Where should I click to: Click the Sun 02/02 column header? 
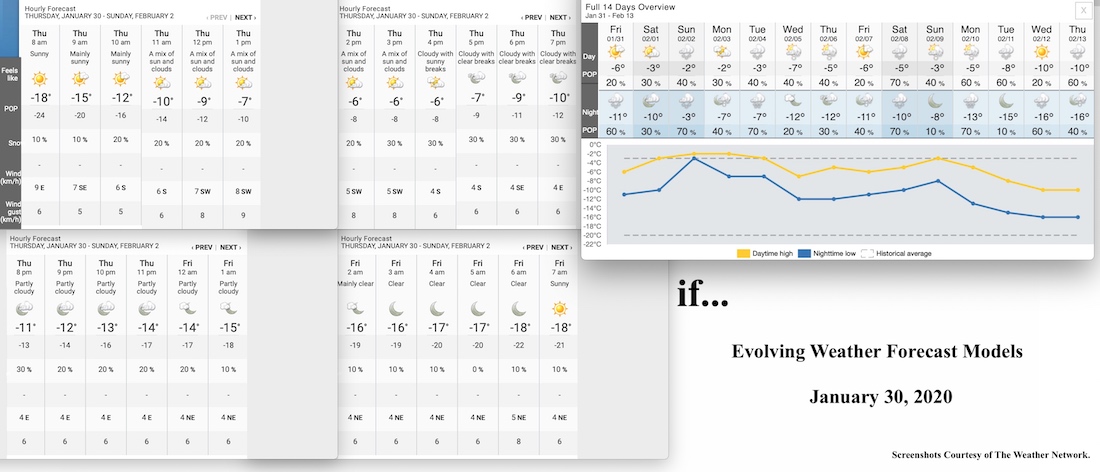(x=687, y=33)
